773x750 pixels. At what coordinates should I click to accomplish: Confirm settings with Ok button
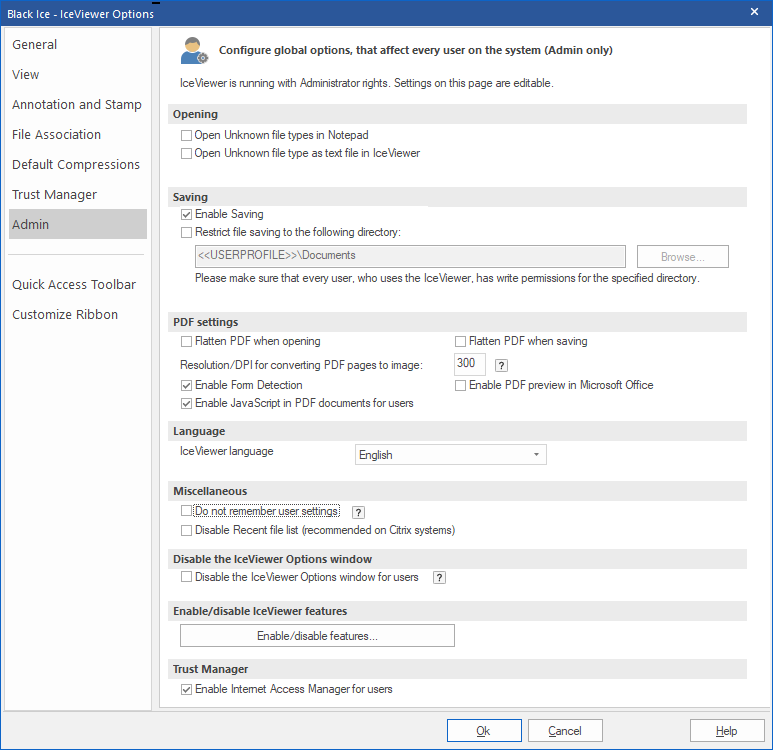[x=484, y=730]
